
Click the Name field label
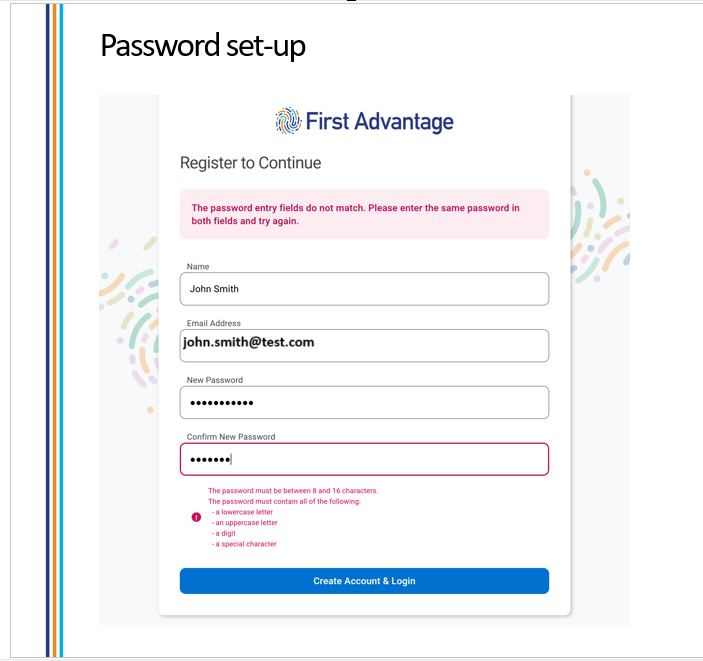[x=197, y=267]
